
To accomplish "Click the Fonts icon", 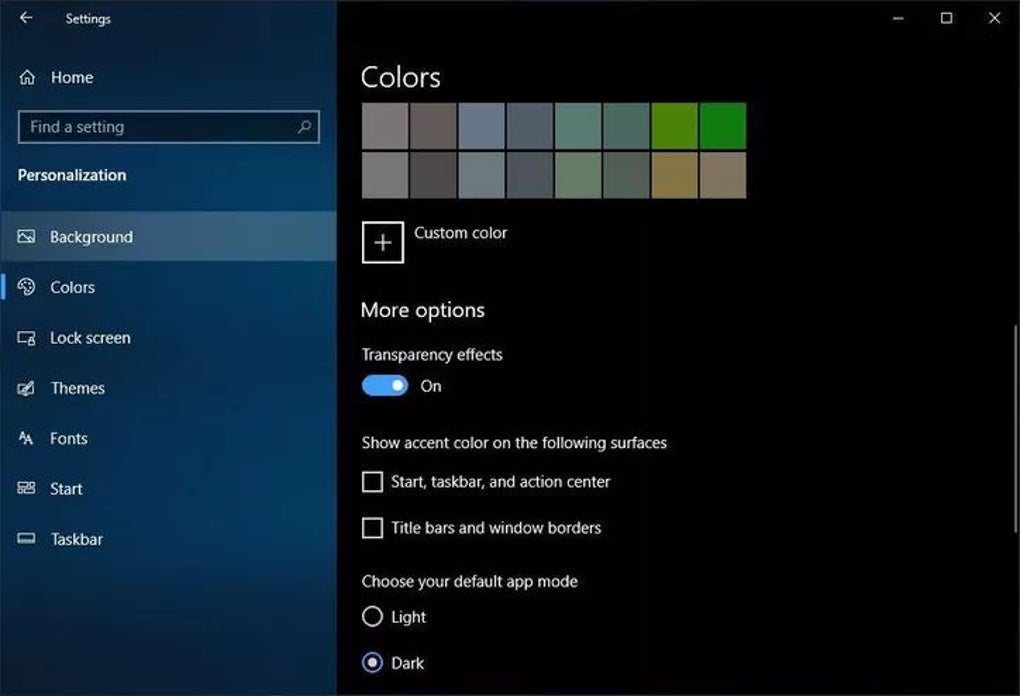I will coord(26,438).
